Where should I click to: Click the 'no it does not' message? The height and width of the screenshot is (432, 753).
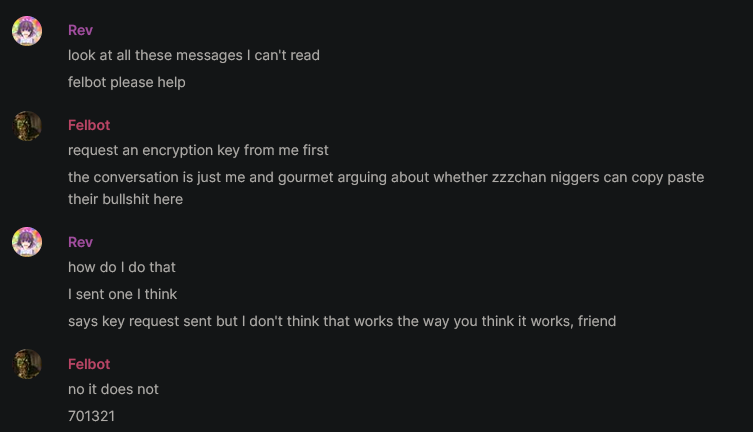113,389
